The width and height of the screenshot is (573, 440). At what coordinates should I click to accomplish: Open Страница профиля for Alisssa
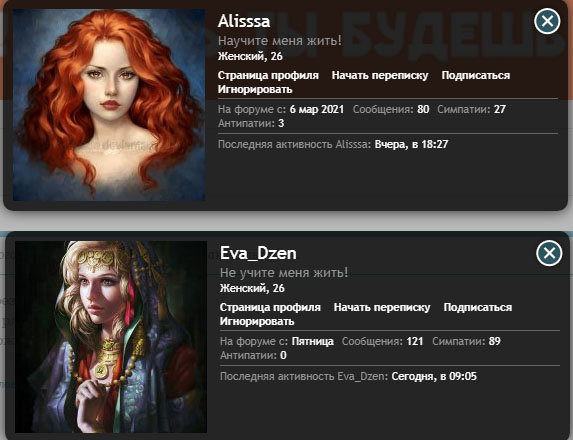(x=268, y=75)
